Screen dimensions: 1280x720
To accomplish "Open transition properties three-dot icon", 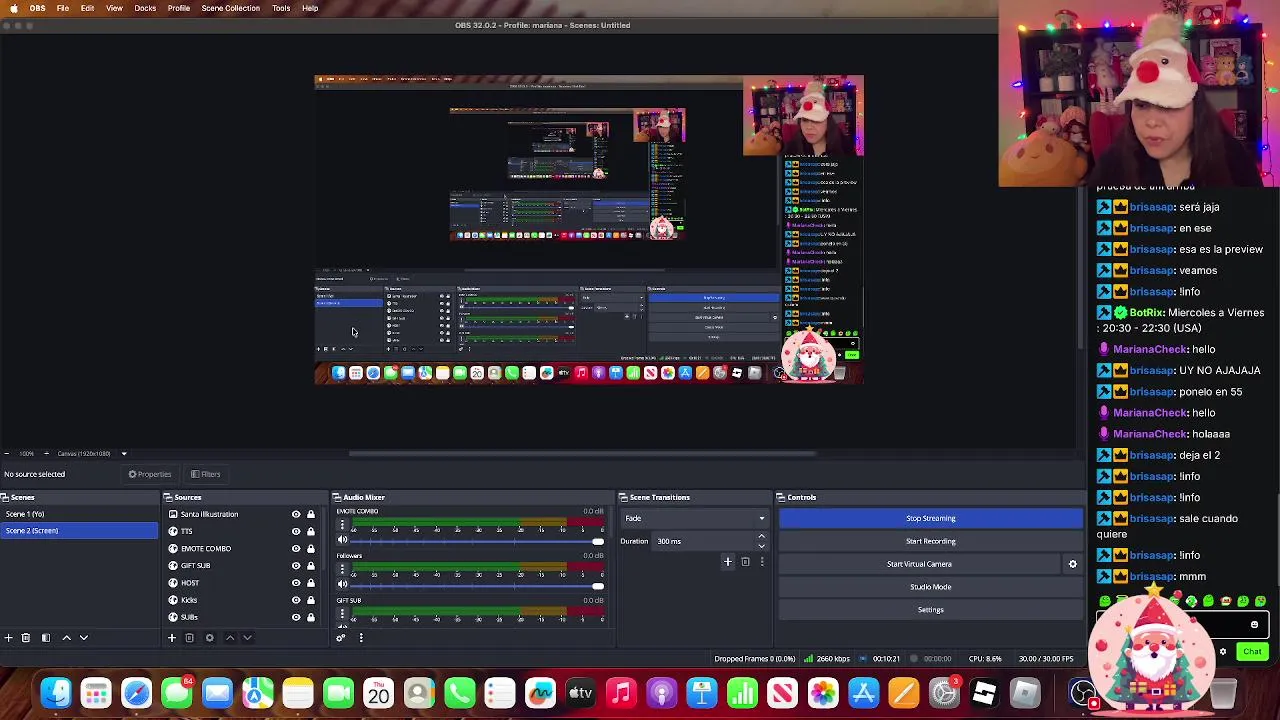I will (762, 562).
